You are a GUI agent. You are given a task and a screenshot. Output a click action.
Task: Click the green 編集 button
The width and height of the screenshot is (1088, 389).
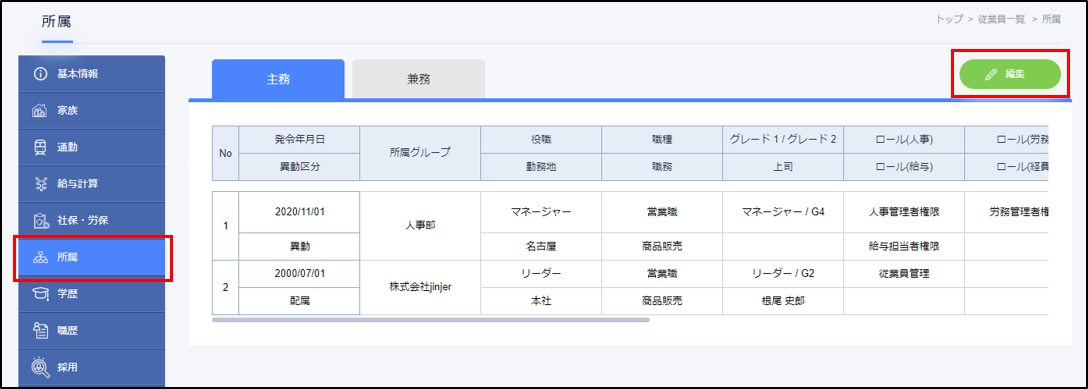pyautogui.click(x=1010, y=74)
